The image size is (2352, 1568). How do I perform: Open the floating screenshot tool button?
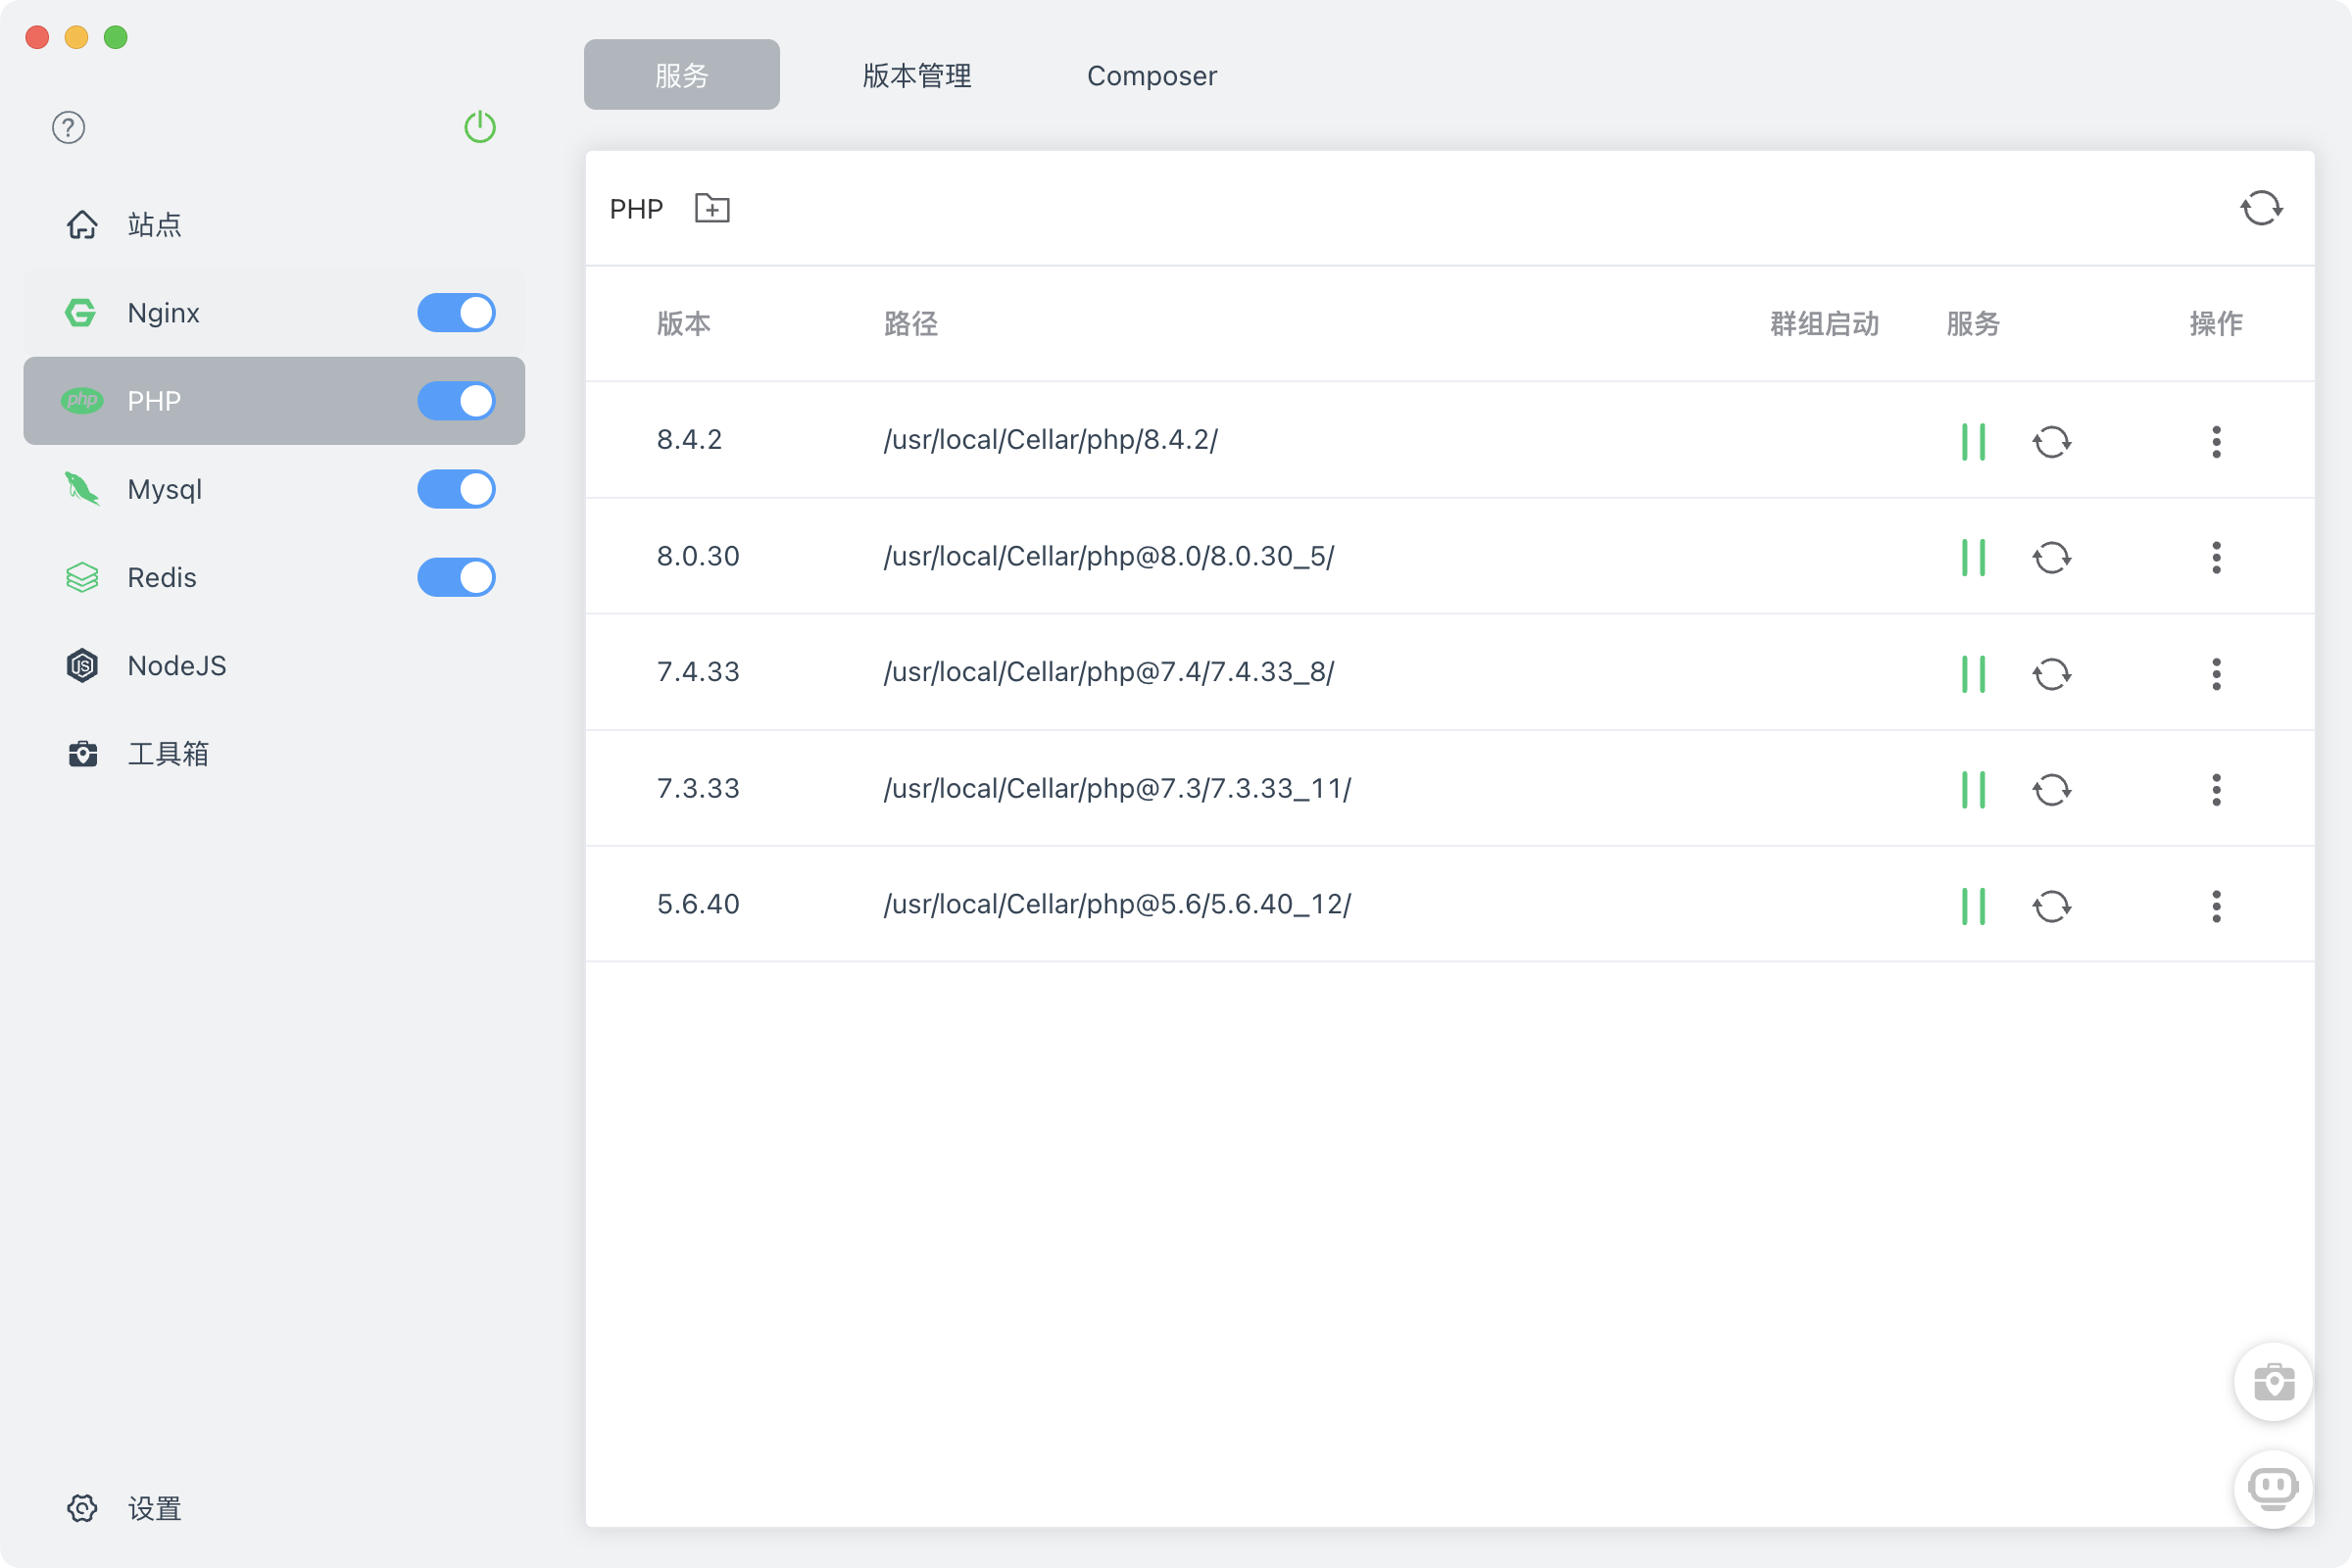click(x=2273, y=1382)
